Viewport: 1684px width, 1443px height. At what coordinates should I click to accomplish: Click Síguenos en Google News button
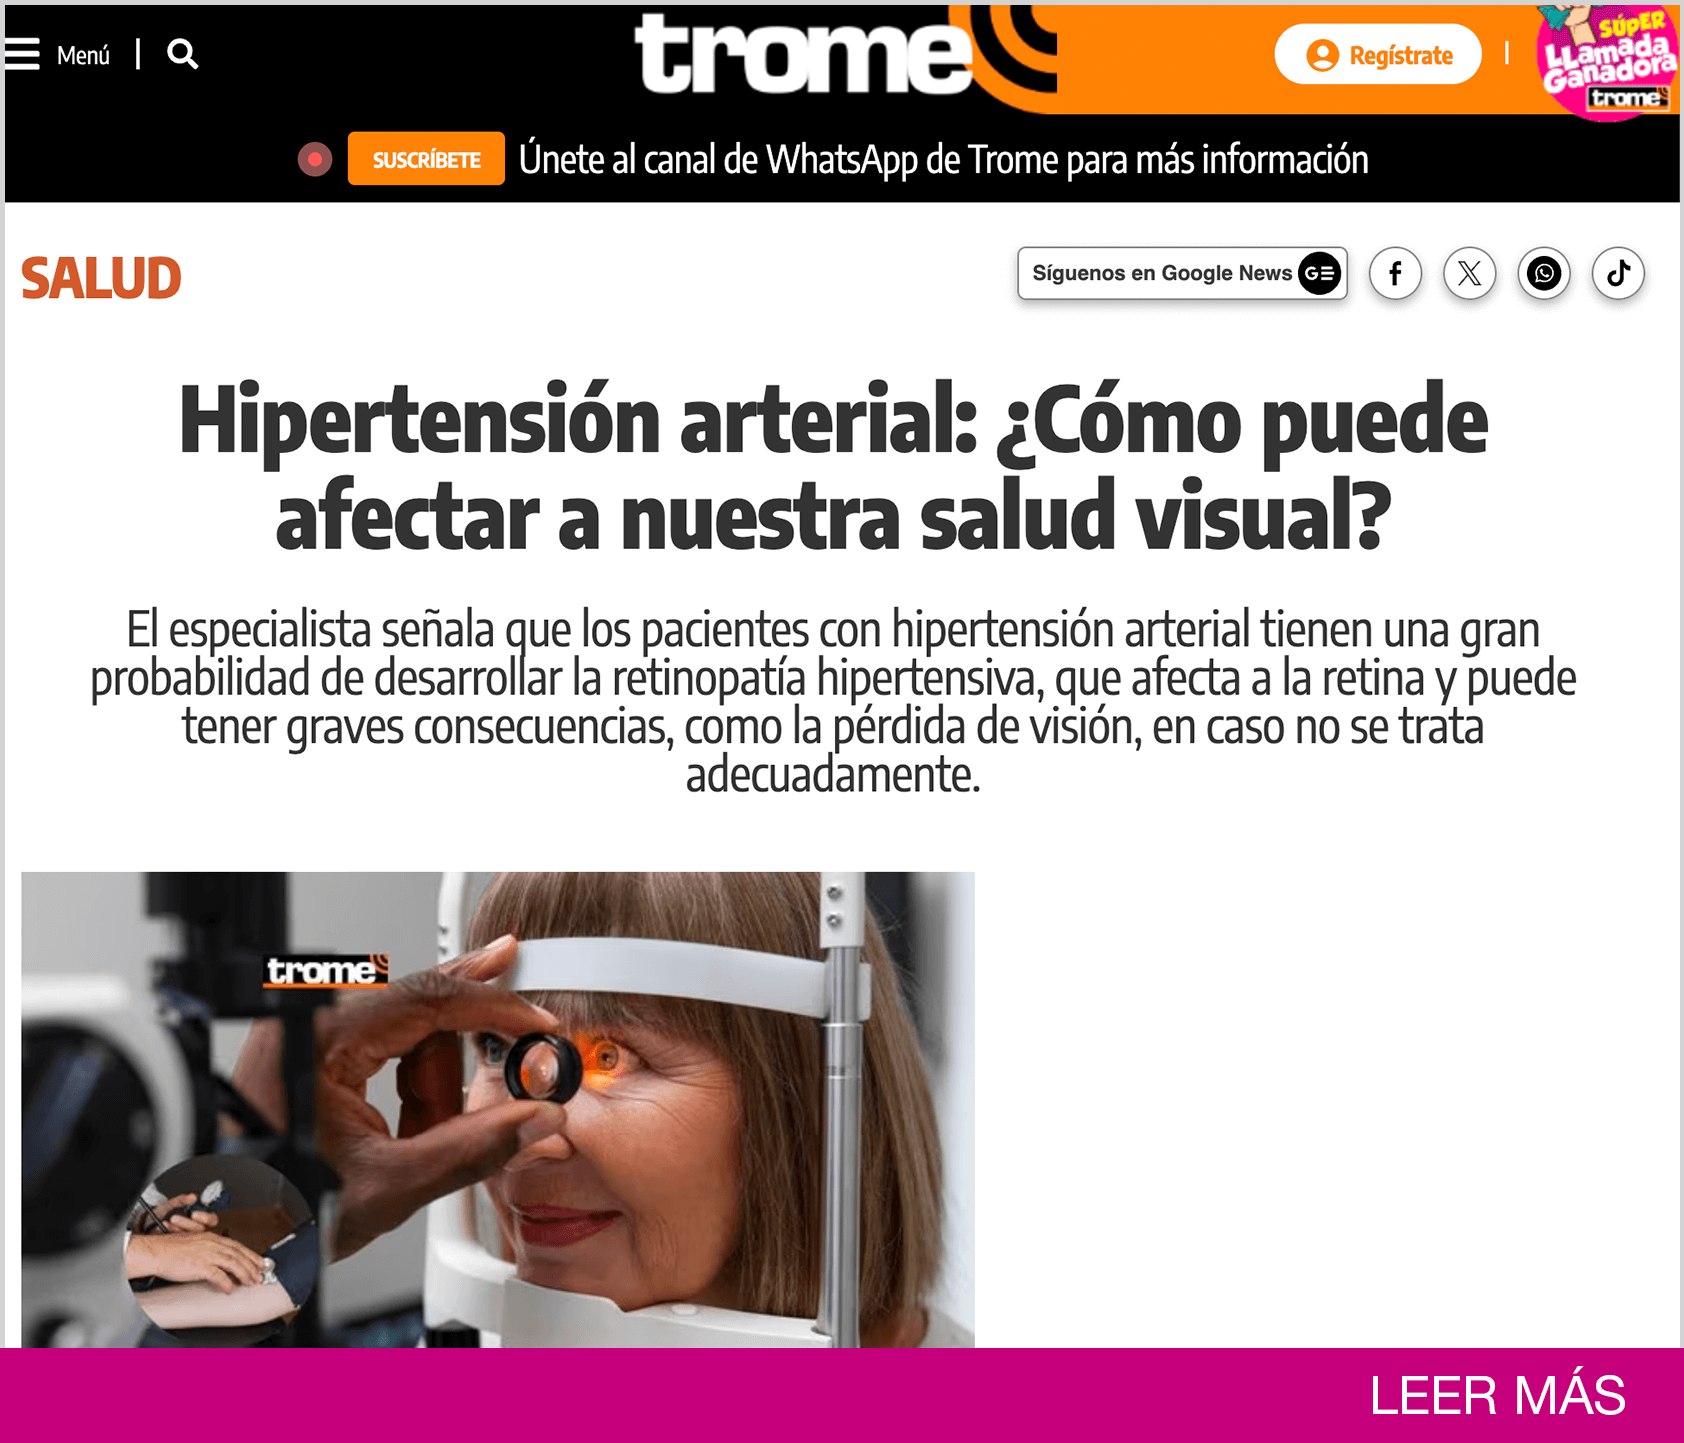(x=1182, y=273)
